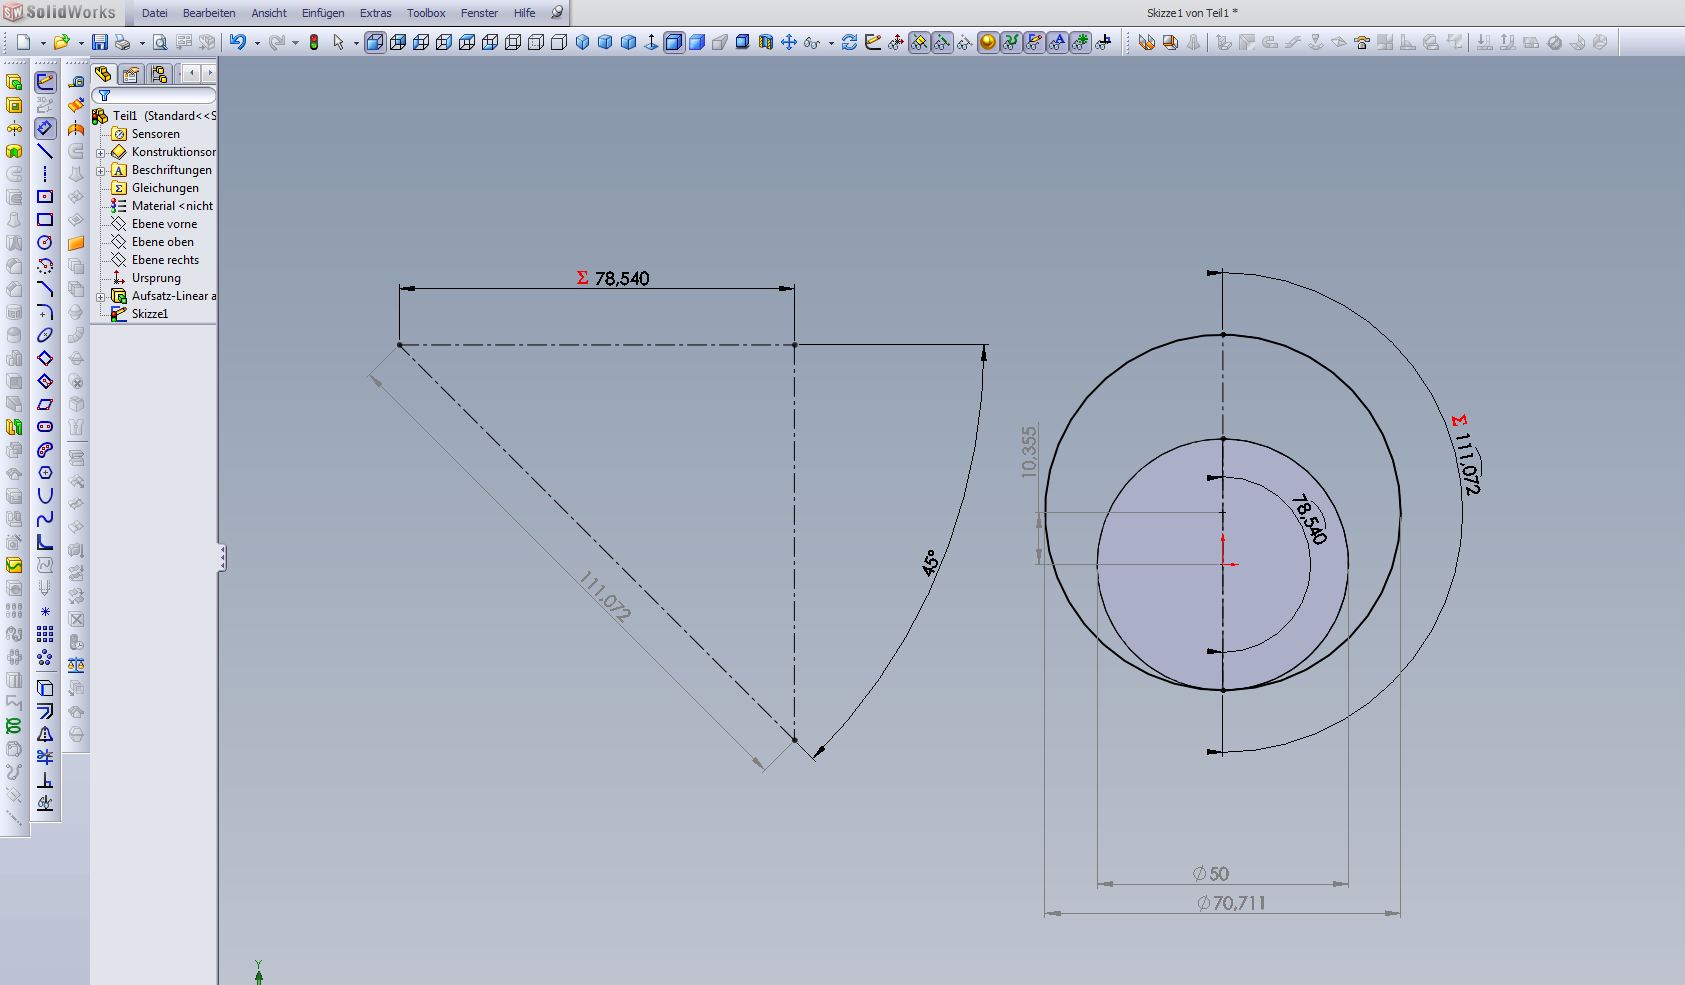Viewport: 1685px width, 985px height.
Task: Expand the Beschriftungen tree node
Action: coord(100,171)
